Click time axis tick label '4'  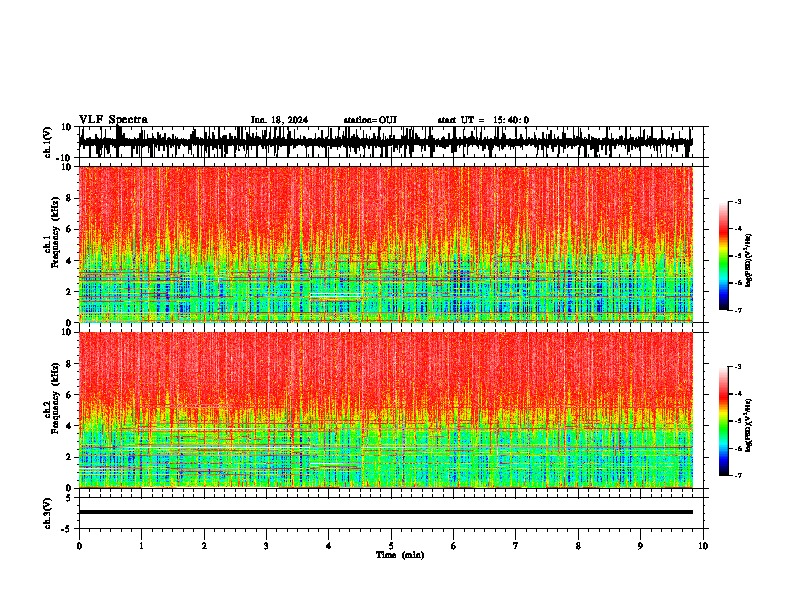(329, 546)
